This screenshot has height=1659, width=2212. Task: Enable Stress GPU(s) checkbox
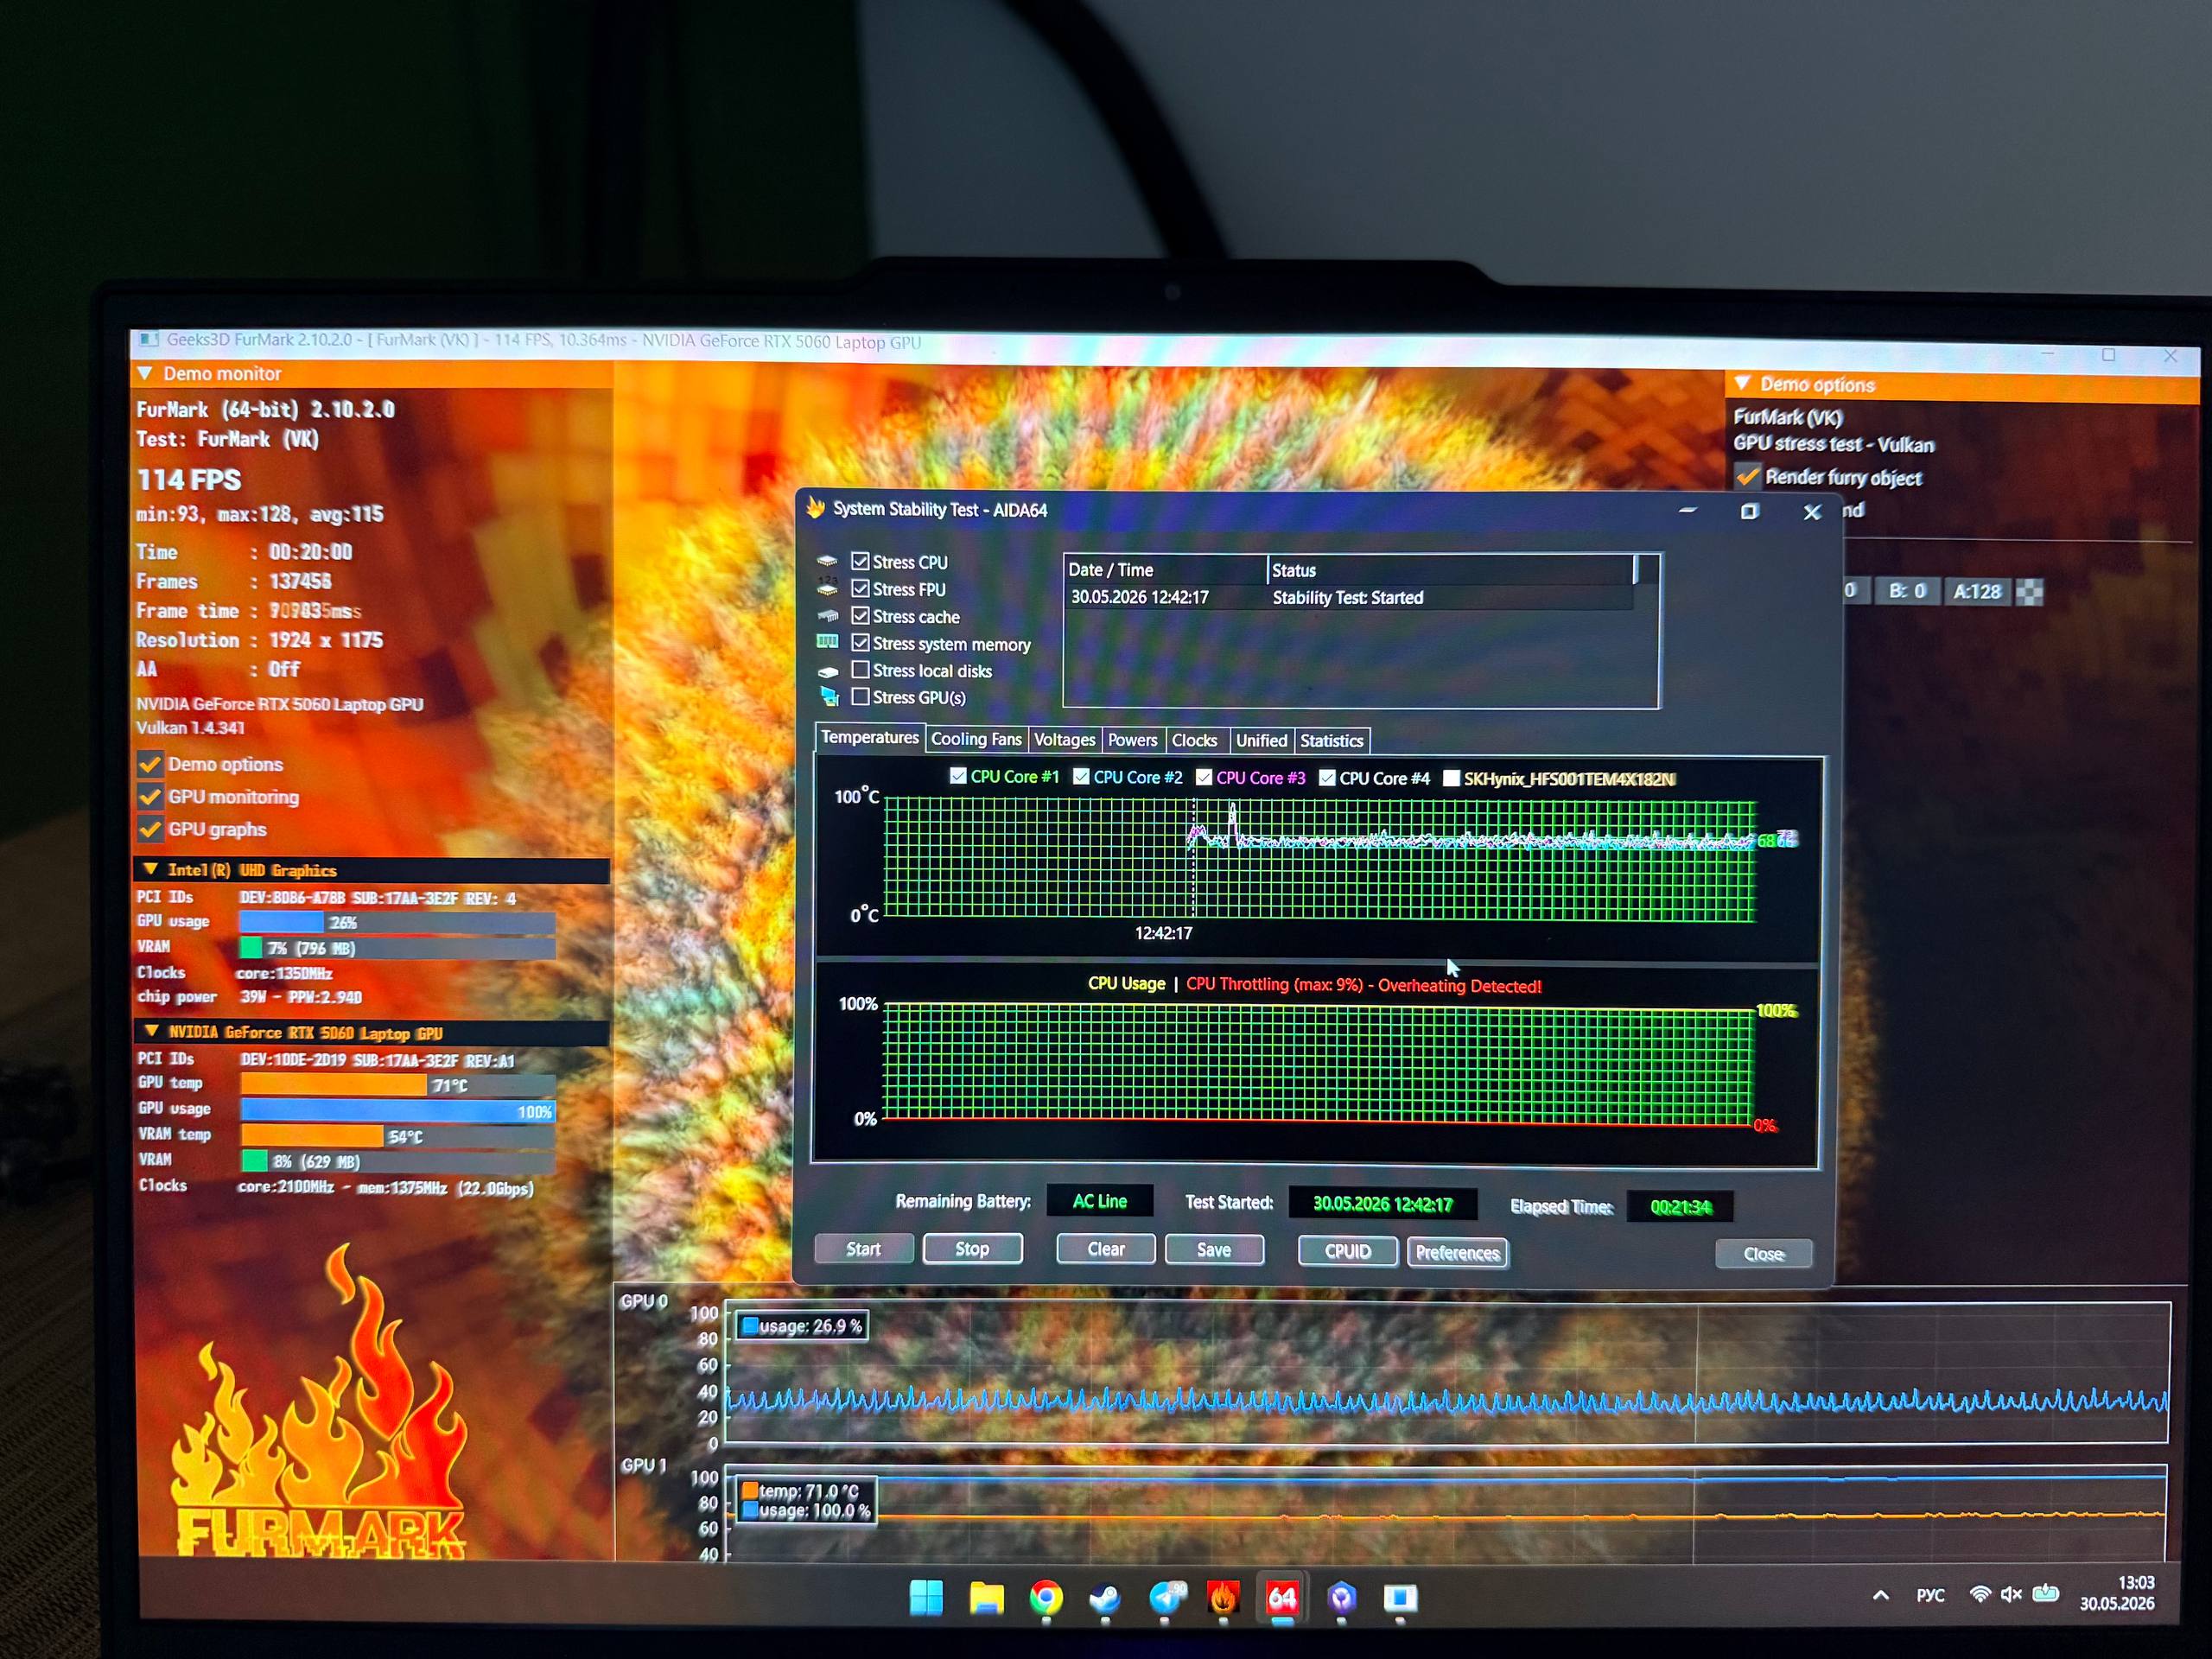[x=860, y=696]
